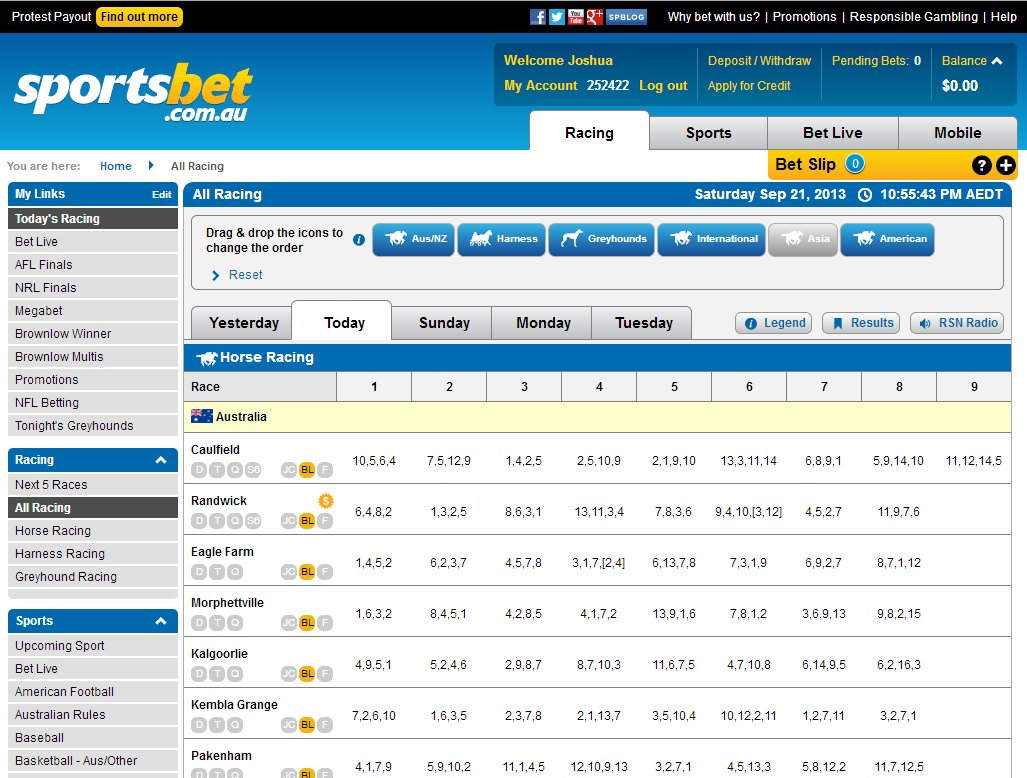Reset the racing icon order
Viewport: 1027px width, 778px height.
(x=245, y=275)
